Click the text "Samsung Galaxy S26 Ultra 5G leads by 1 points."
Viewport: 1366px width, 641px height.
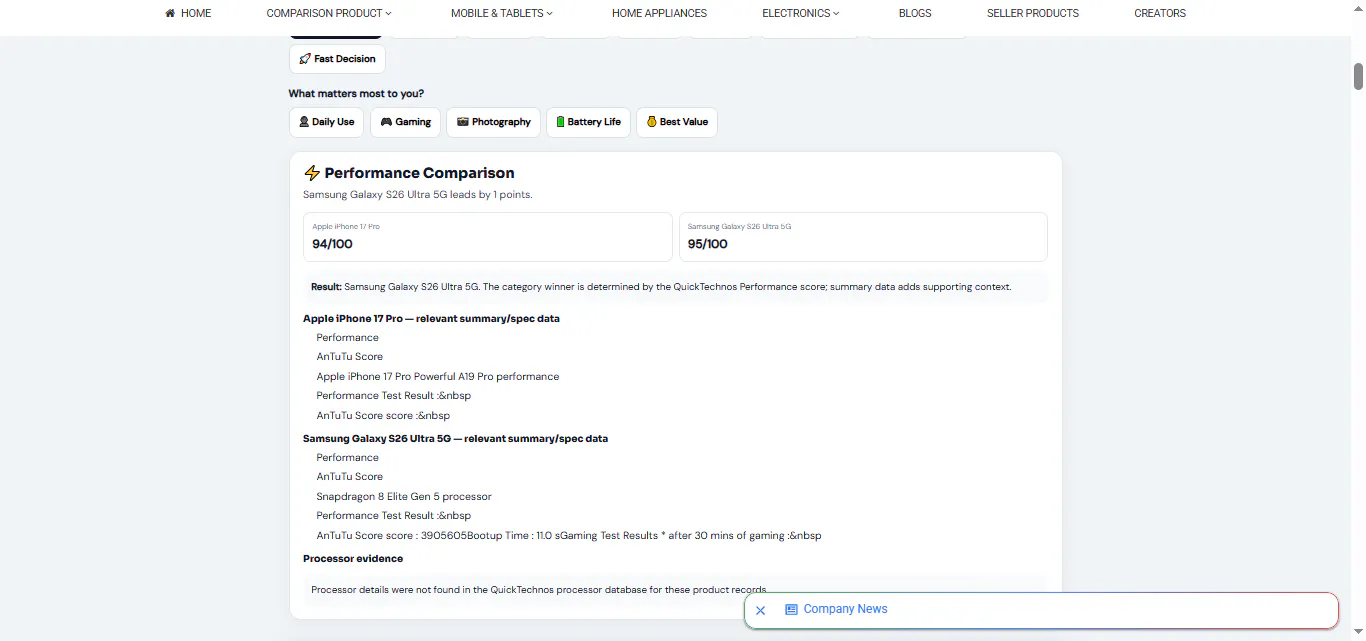[418, 195]
